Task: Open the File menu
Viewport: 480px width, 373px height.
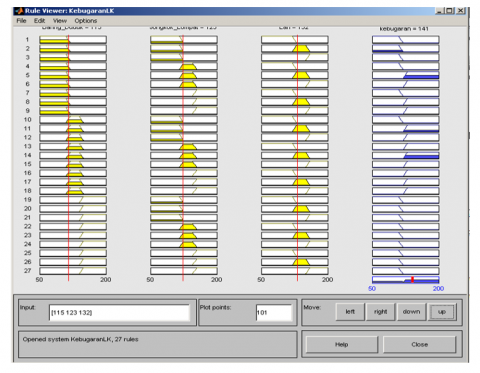Action: [x=21, y=21]
